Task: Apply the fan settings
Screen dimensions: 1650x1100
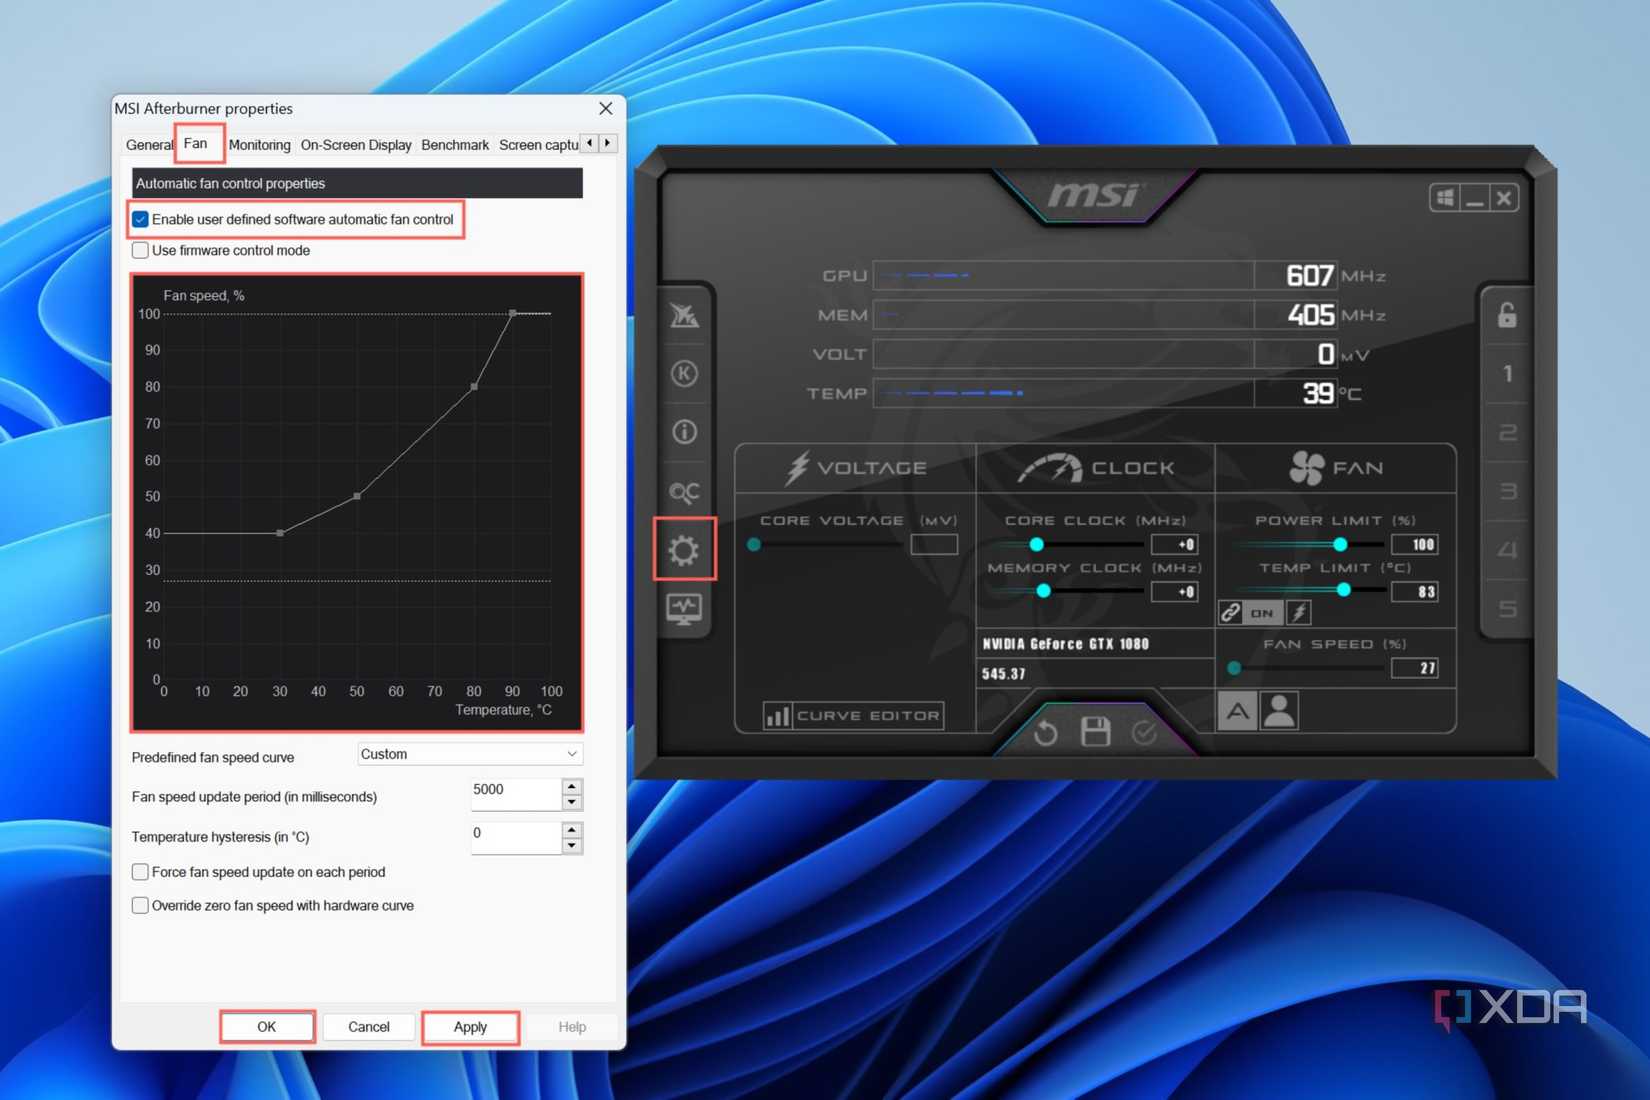Action: [x=470, y=1026]
